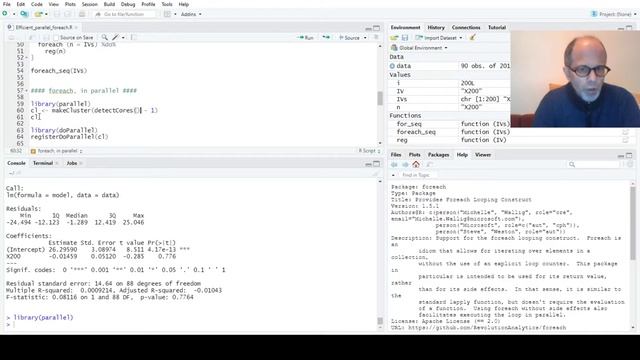Click the Help search field
The width and height of the screenshot is (640, 360).
tap(593, 164)
